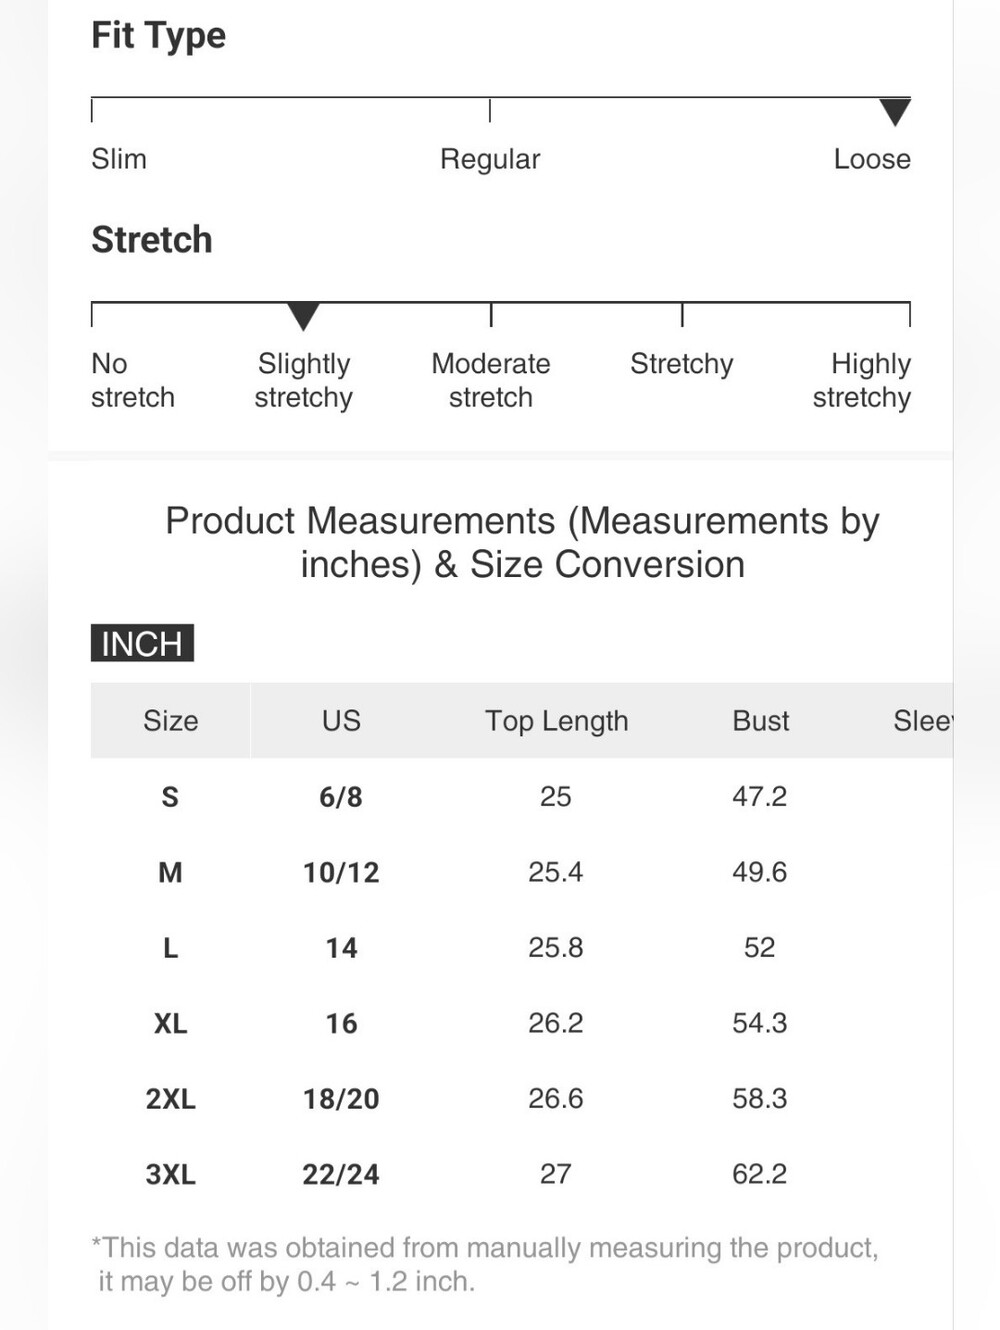Click the No stretch label
1000x1330 pixels.
point(133,380)
